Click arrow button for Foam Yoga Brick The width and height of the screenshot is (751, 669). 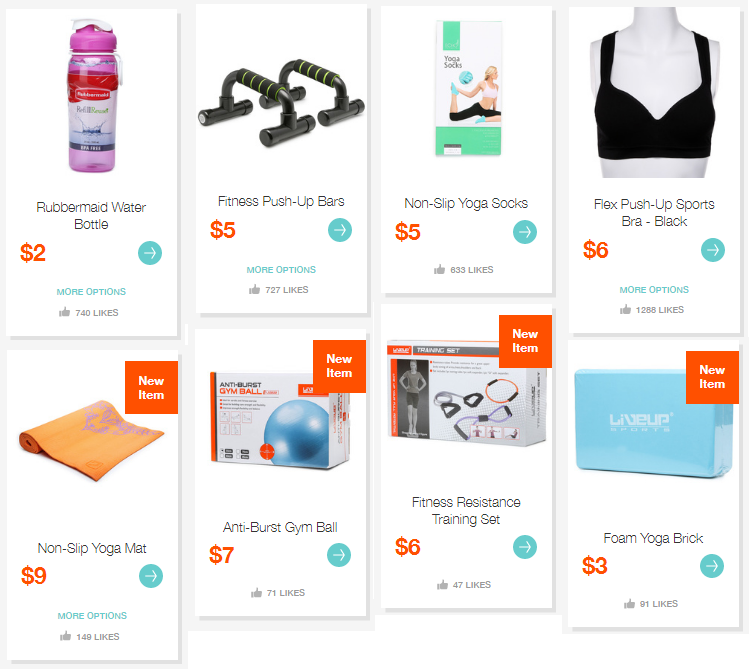712,566
